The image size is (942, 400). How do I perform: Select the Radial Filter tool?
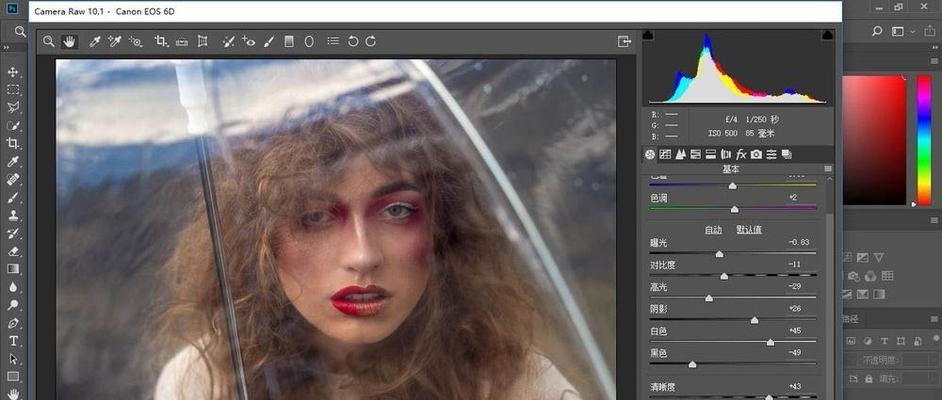[x=309, y=41]
